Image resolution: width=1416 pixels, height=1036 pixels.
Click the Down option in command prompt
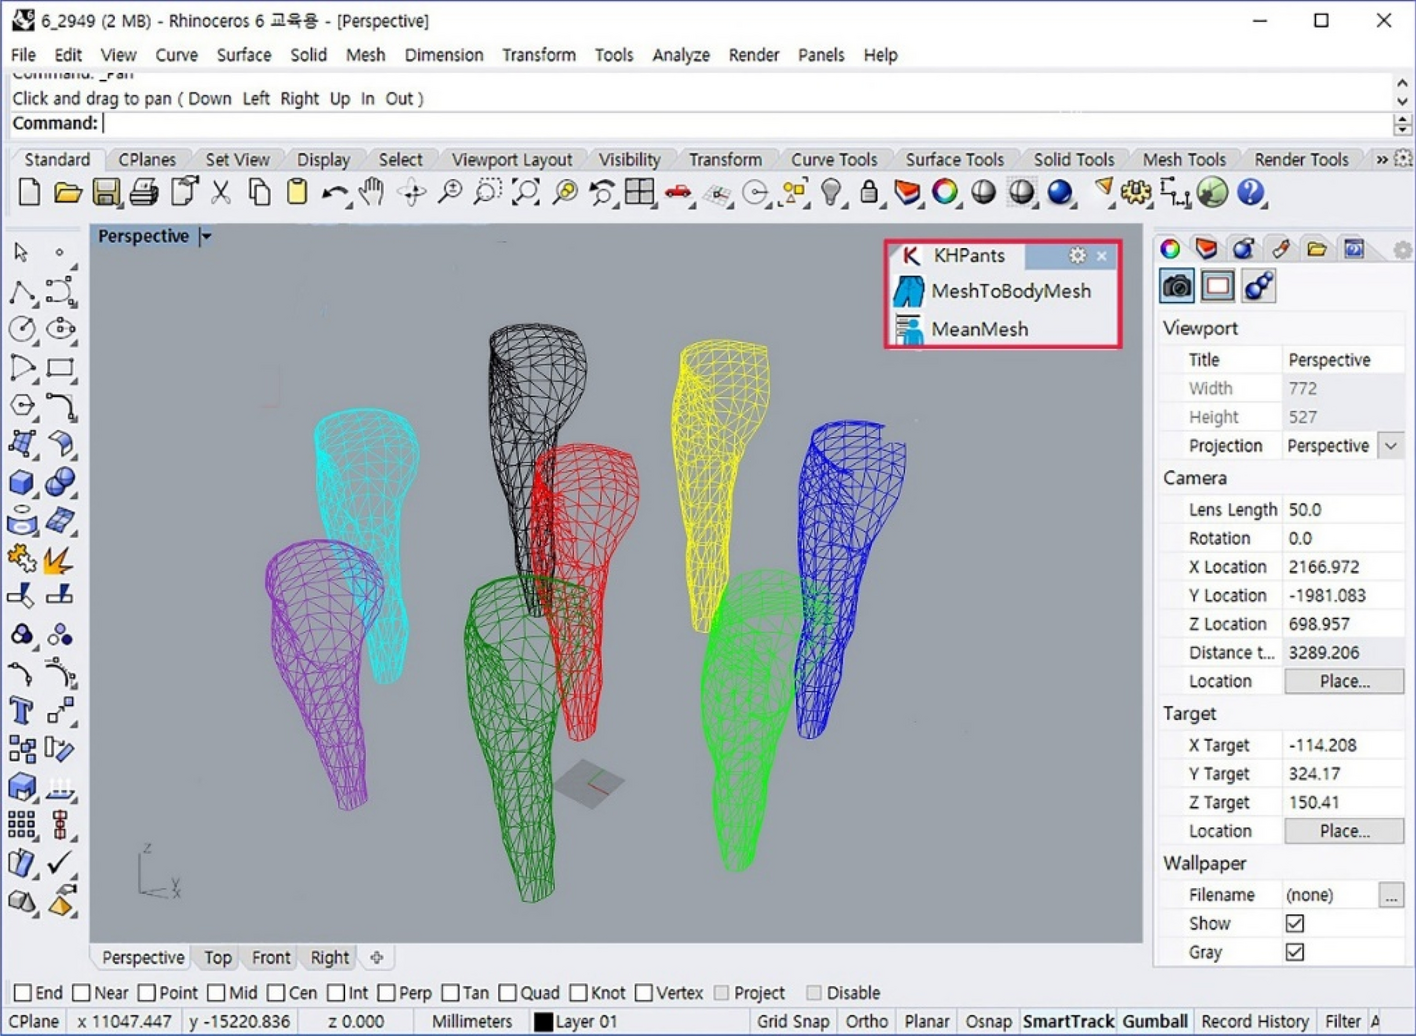210,99
